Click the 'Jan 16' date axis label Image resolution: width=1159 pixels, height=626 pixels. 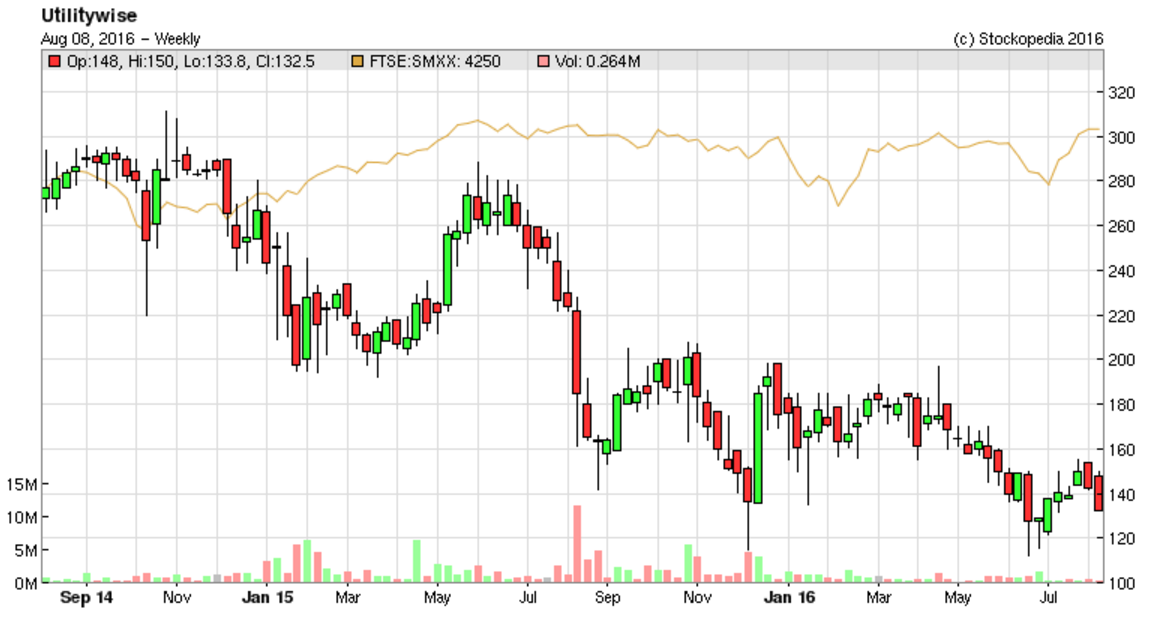click(789, 597)
